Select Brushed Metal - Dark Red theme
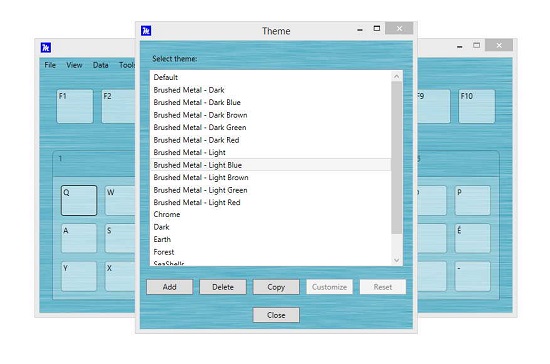The height and width of the screenshot is (364, 550). (x=270, y=140)
